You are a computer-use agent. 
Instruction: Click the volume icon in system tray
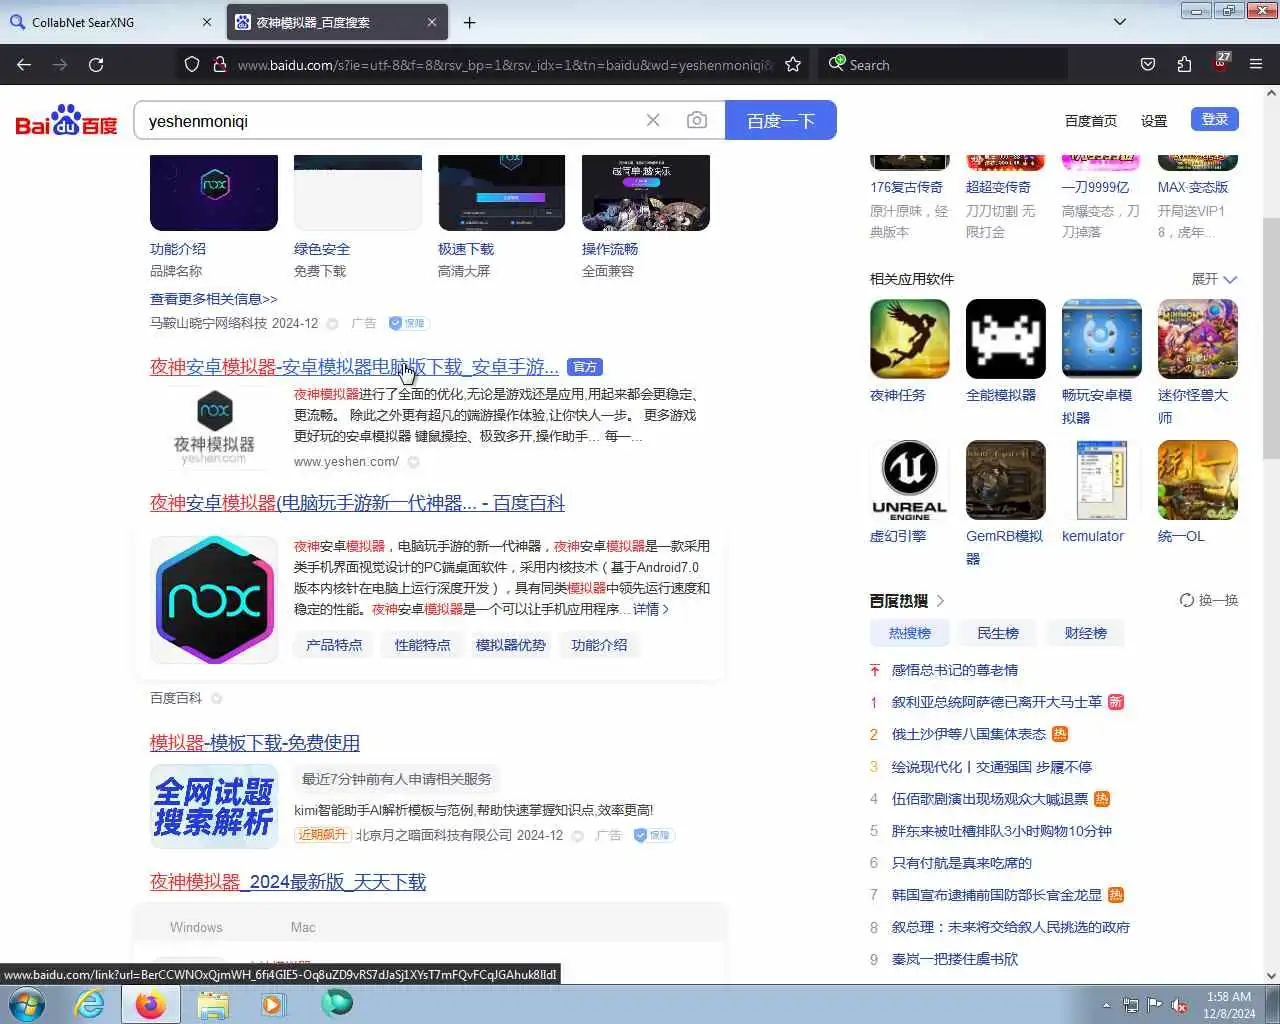pos(1179,1005)
